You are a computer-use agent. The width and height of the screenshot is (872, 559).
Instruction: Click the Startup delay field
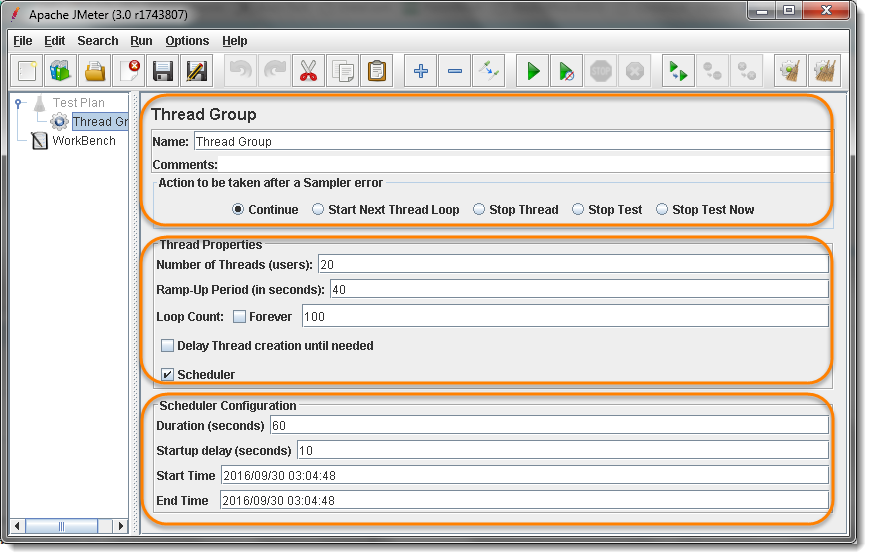pyautogui.click(x=563, y=451)
